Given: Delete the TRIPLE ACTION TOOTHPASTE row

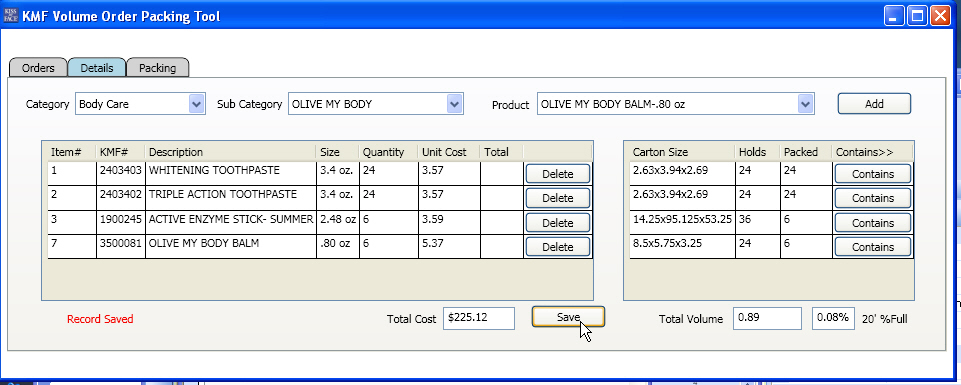Looking at the screenshot, I should 558,198.
